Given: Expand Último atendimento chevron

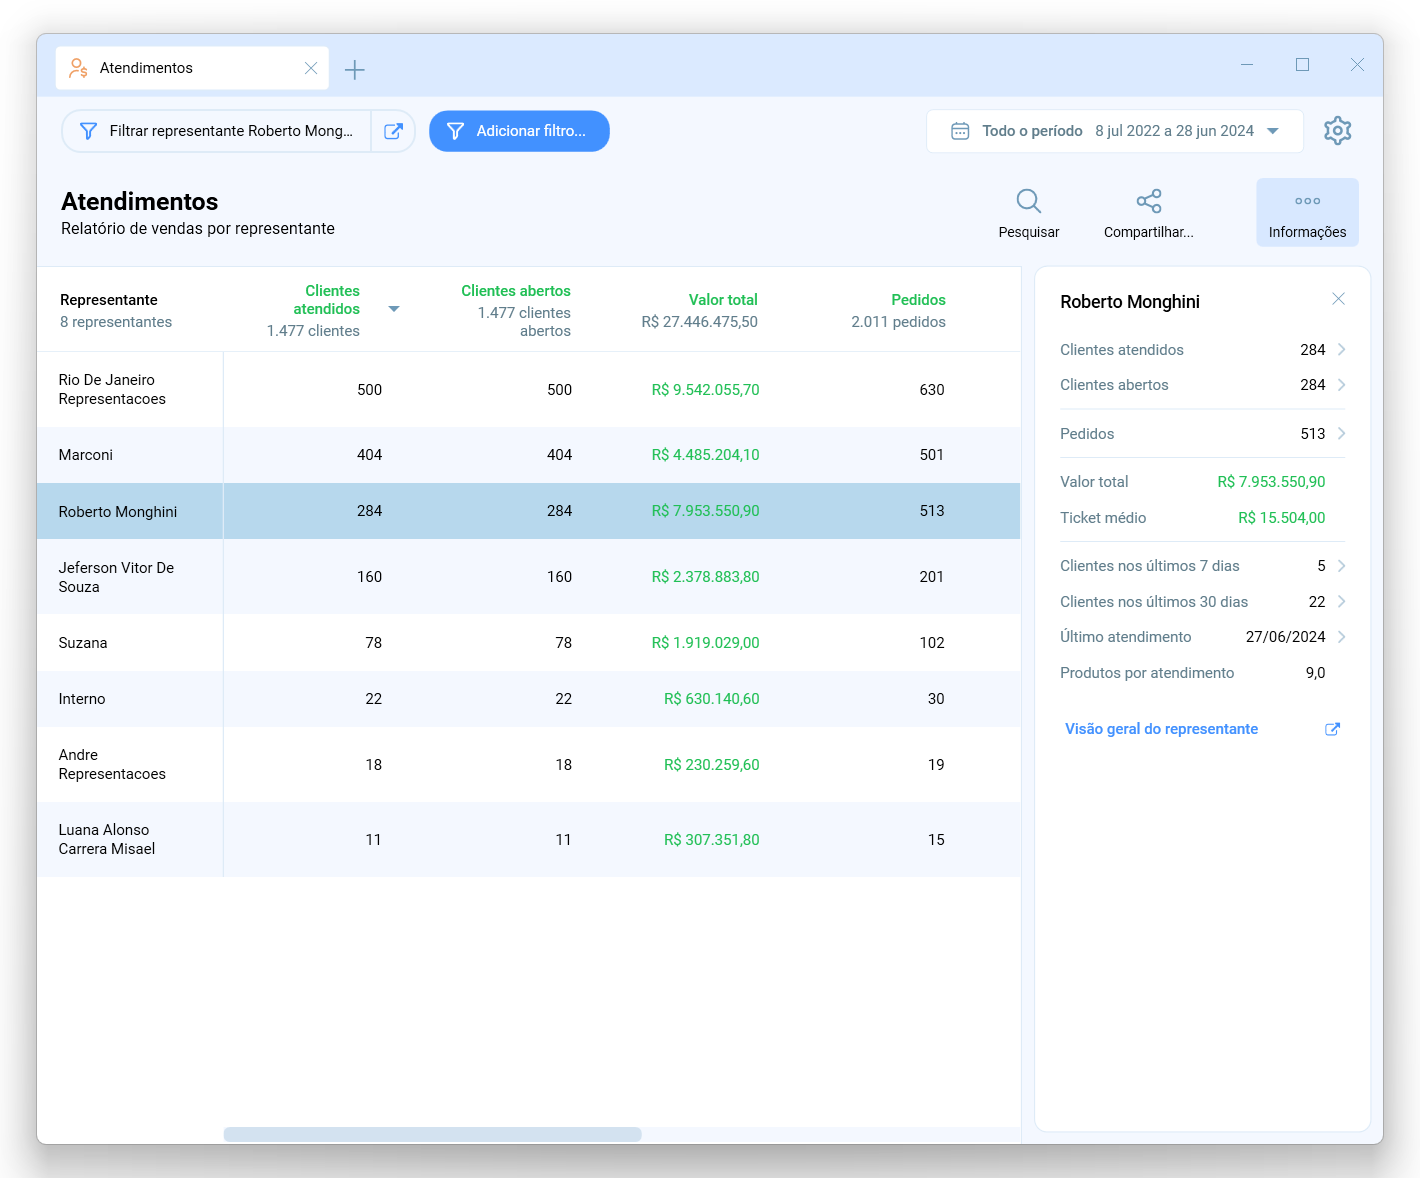Looking at the screenshot, I should (1341, 637).
